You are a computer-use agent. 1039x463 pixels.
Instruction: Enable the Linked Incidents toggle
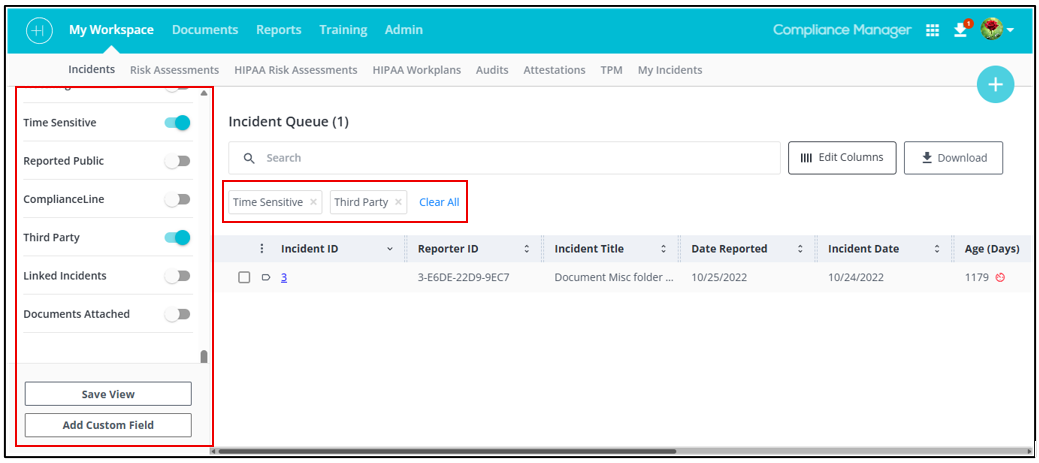[x=178, y=276]
